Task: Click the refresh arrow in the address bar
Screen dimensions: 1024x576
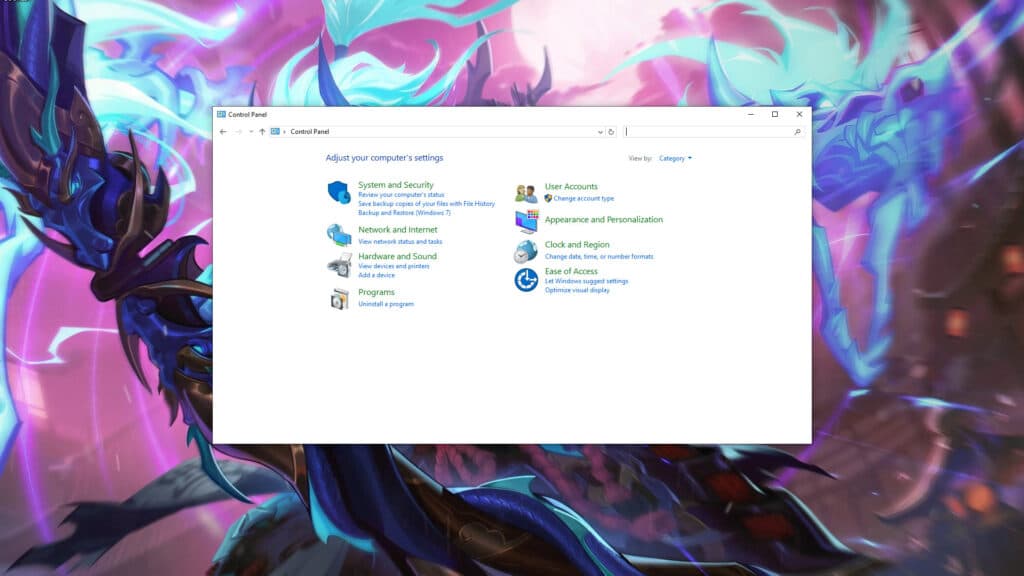Action: 610,131
